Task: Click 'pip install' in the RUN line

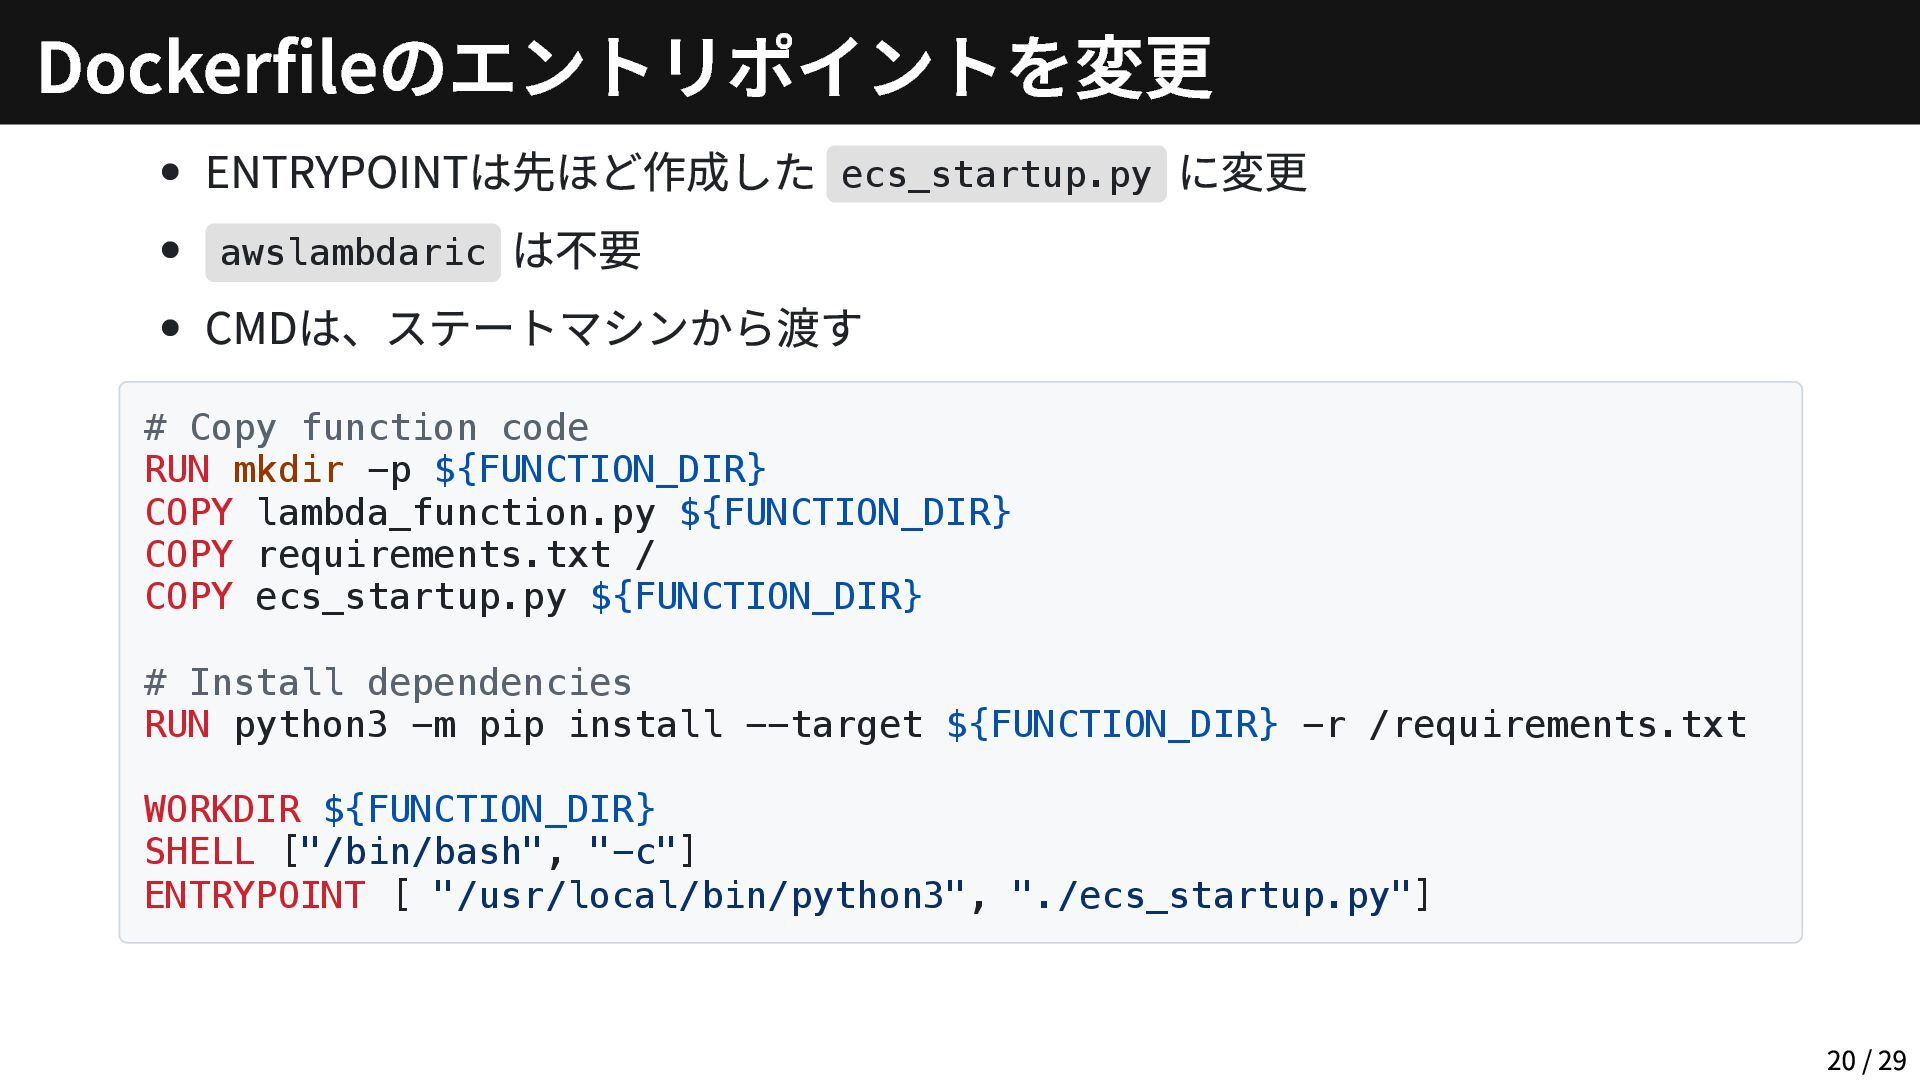Action: click(x=600, y=724)
